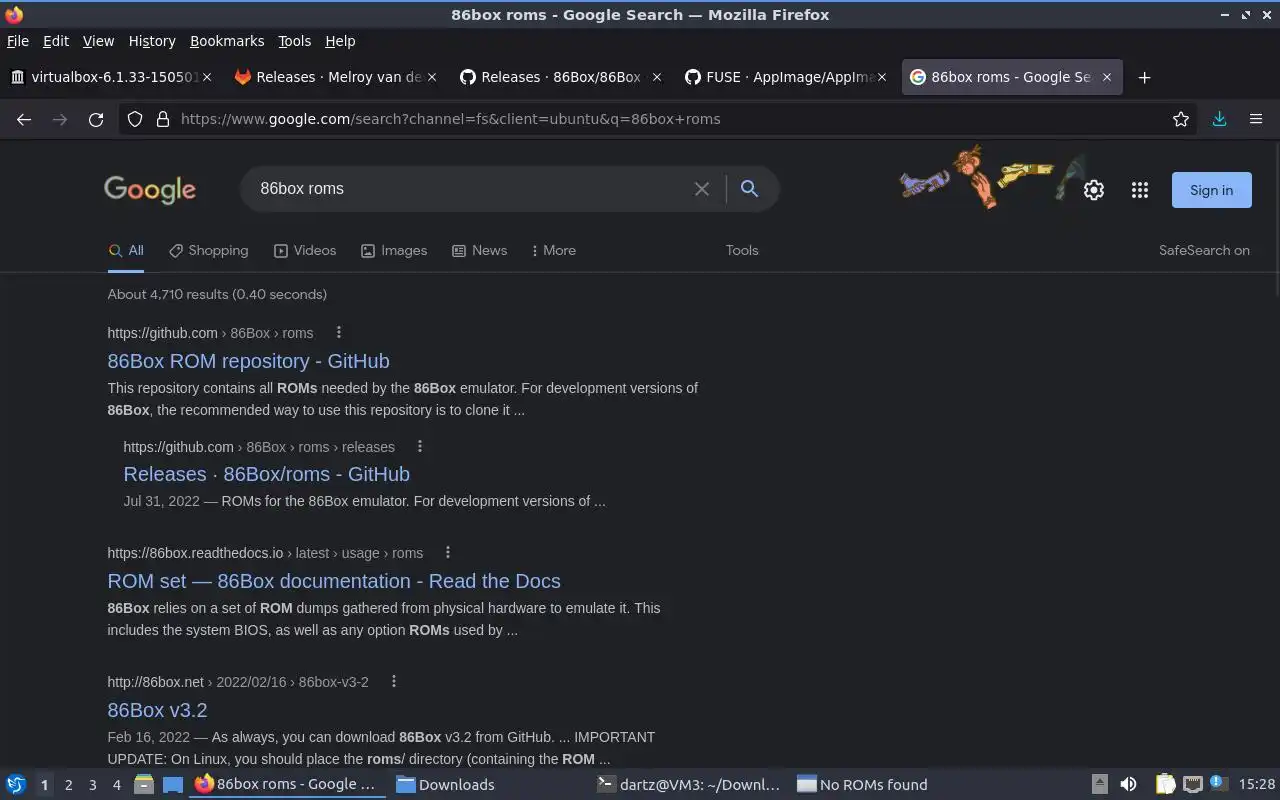
Task: Open the Help menu
Action: tap(340, 41)
